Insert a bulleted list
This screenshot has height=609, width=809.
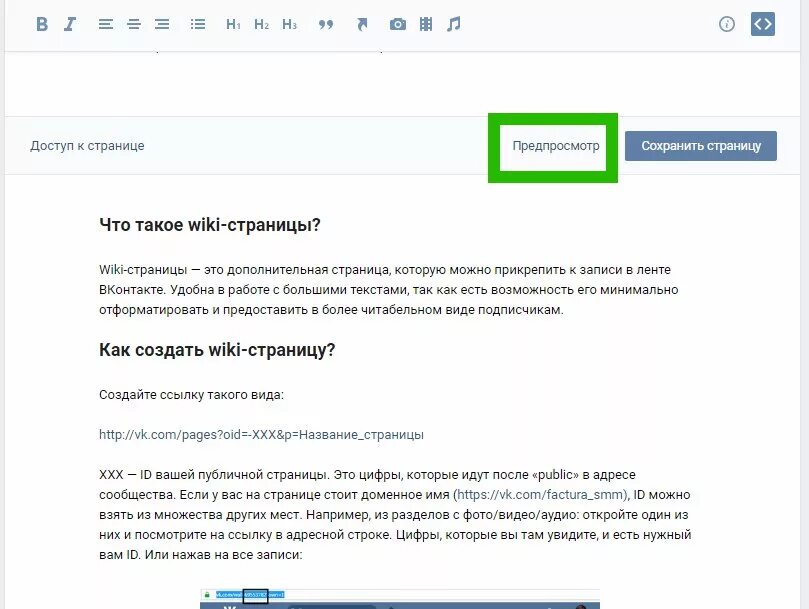198,24
